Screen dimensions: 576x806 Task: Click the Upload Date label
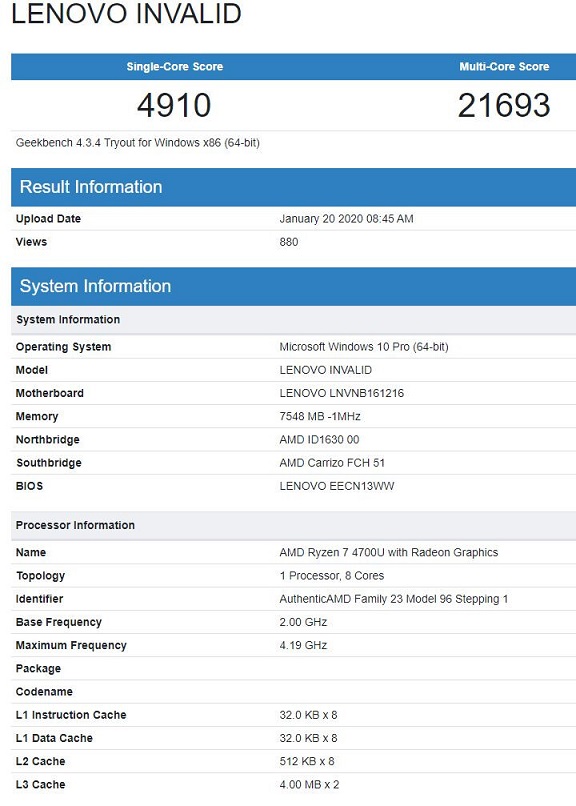click(48, 218)
